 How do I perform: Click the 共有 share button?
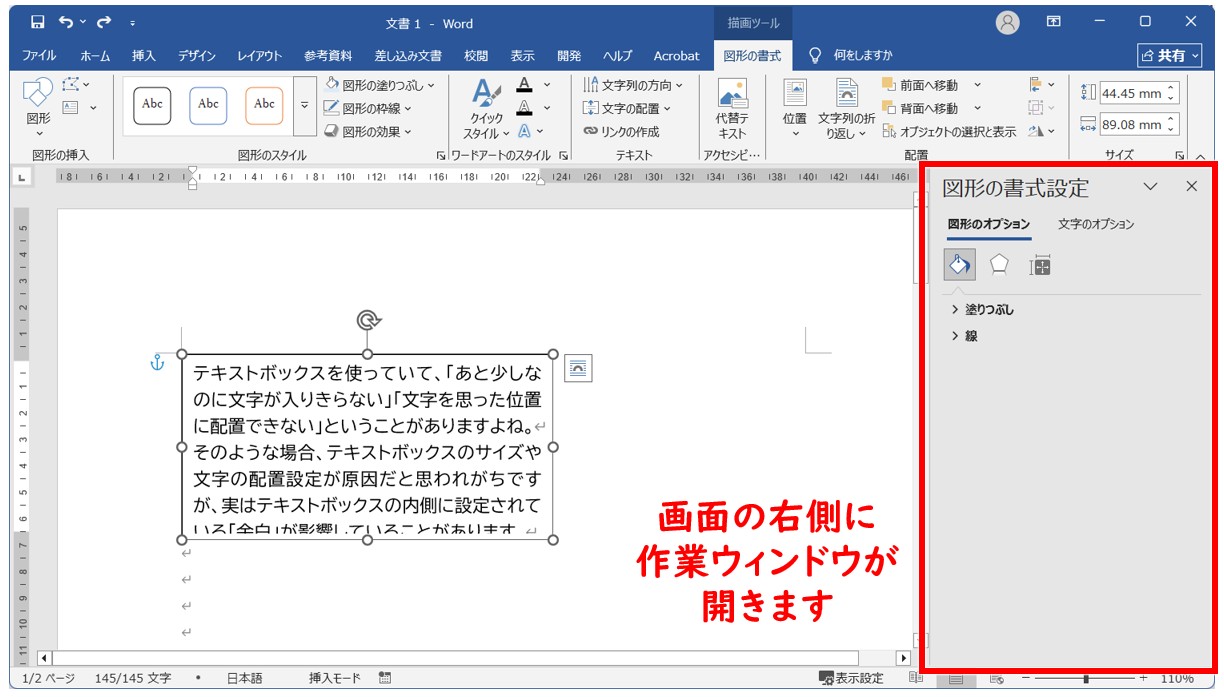(x=1169, y=56)
